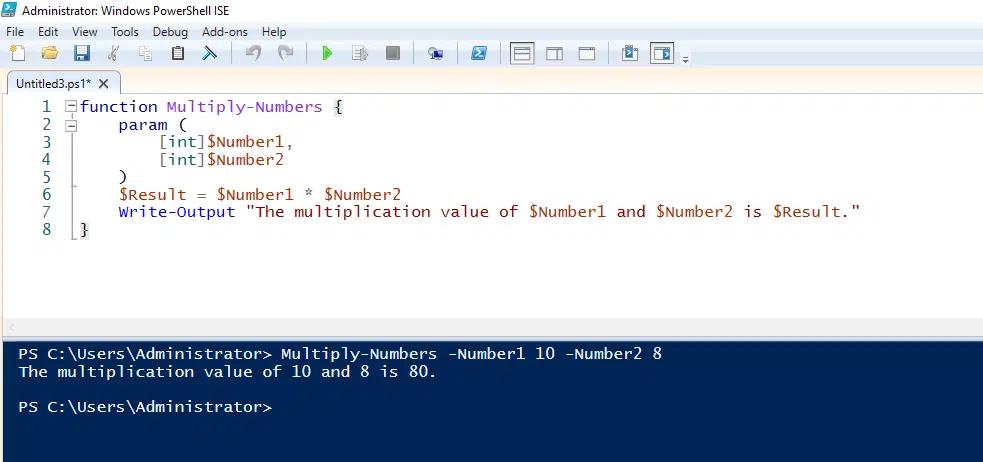Show script pane maximized layout

586,53
